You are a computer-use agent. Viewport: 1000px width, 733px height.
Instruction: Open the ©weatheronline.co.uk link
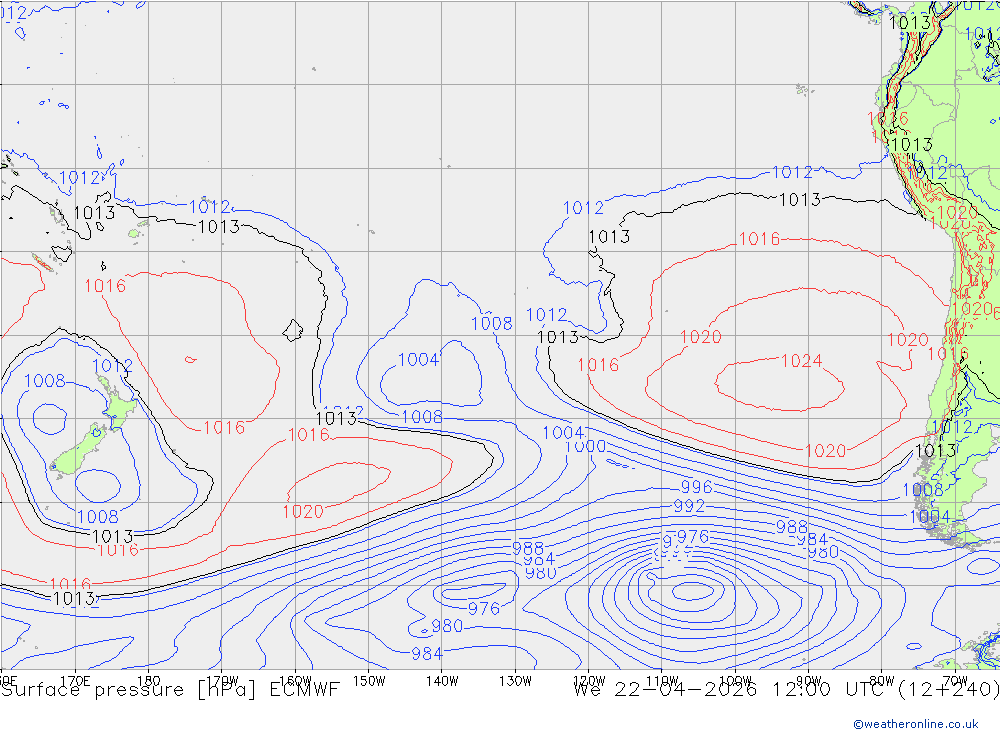pyautogui.click(x=916, y=724)
